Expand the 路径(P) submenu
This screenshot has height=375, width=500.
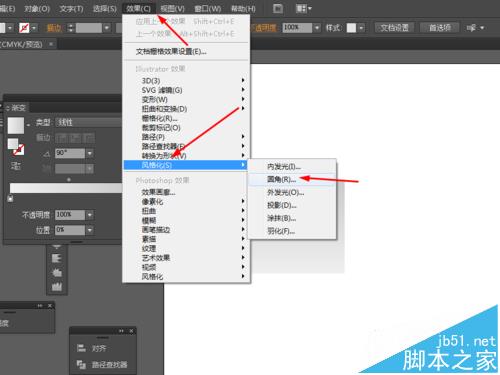point(186,137)
